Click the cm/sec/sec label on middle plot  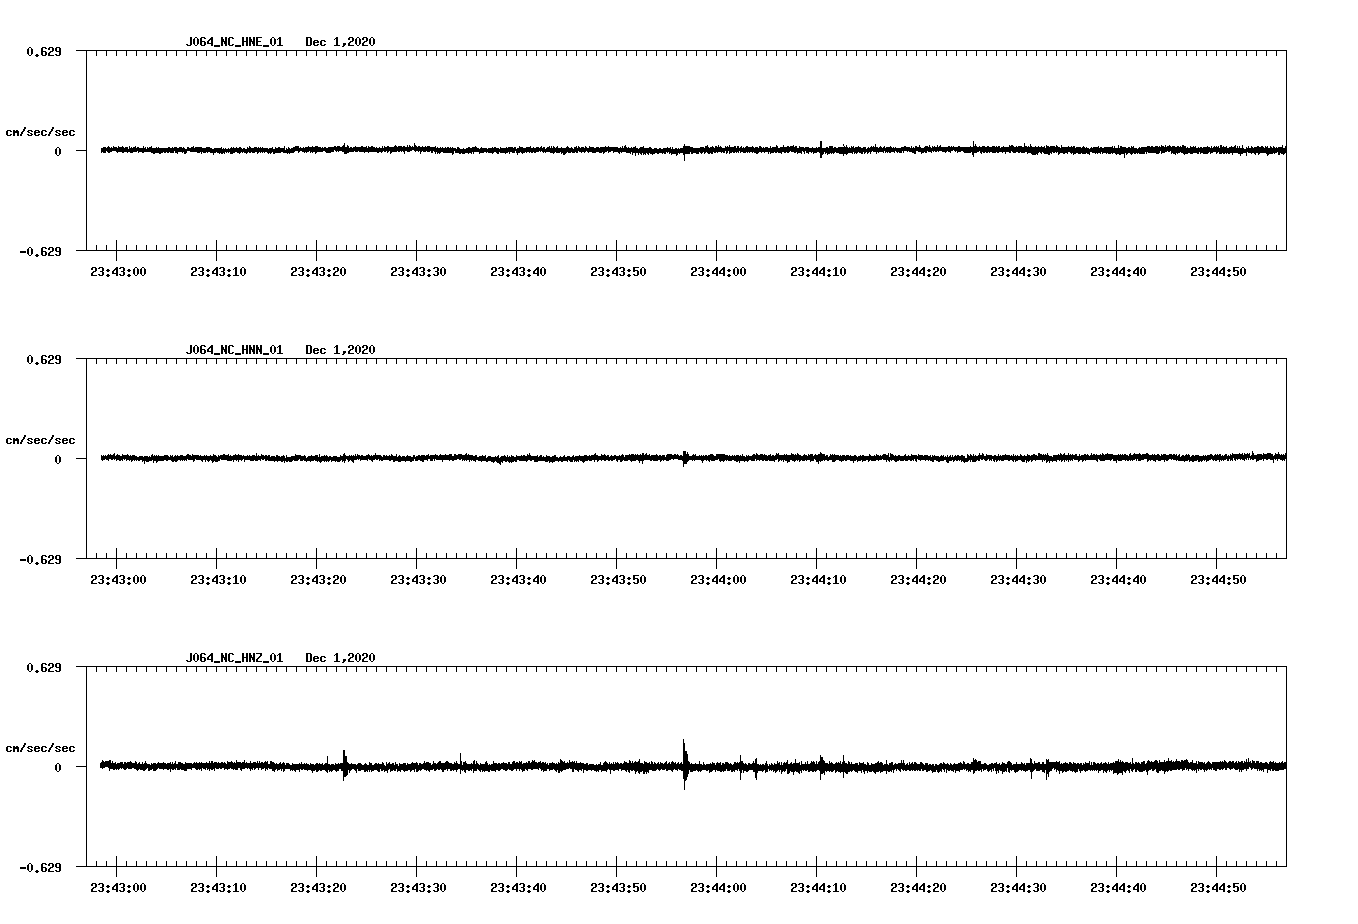click(41, 439)
